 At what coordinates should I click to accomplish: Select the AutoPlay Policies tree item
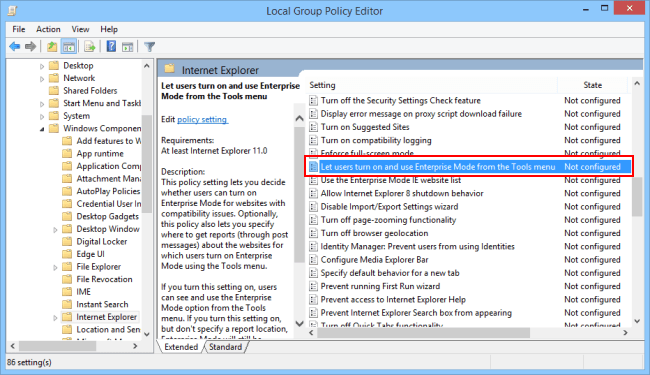click(108, 191)
